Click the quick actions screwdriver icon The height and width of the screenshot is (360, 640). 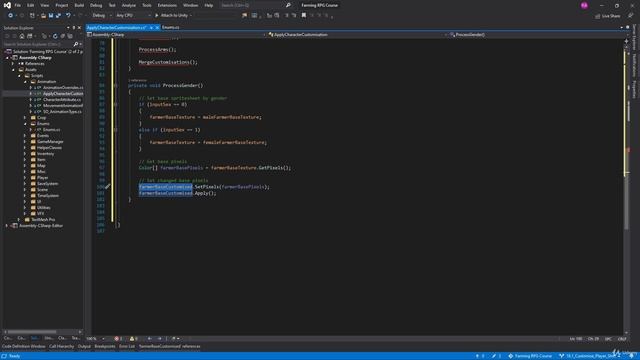pyautogui.click(x=107, y=187)
